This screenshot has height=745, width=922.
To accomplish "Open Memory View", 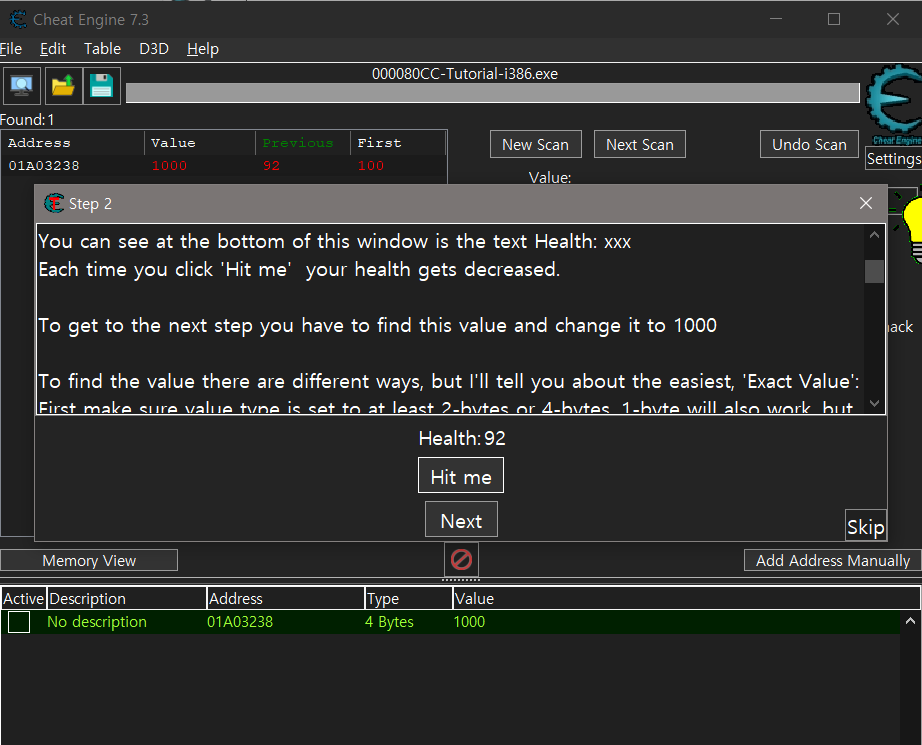I will [x=89, y=560].
